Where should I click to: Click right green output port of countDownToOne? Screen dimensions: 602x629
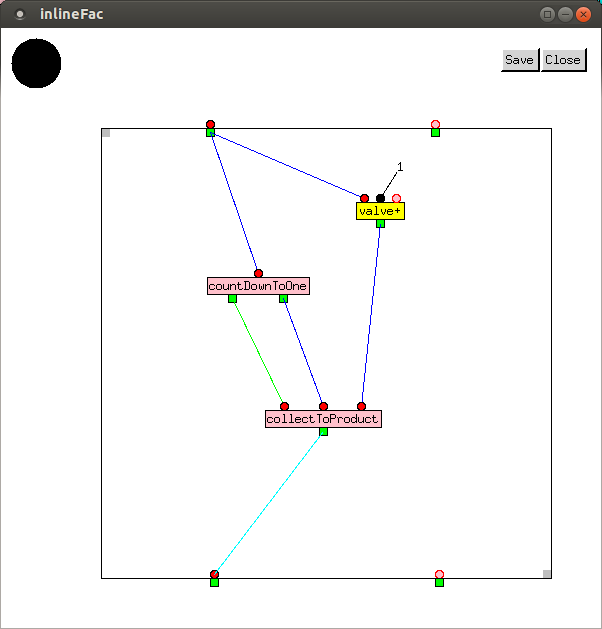(x=283, y=298)
